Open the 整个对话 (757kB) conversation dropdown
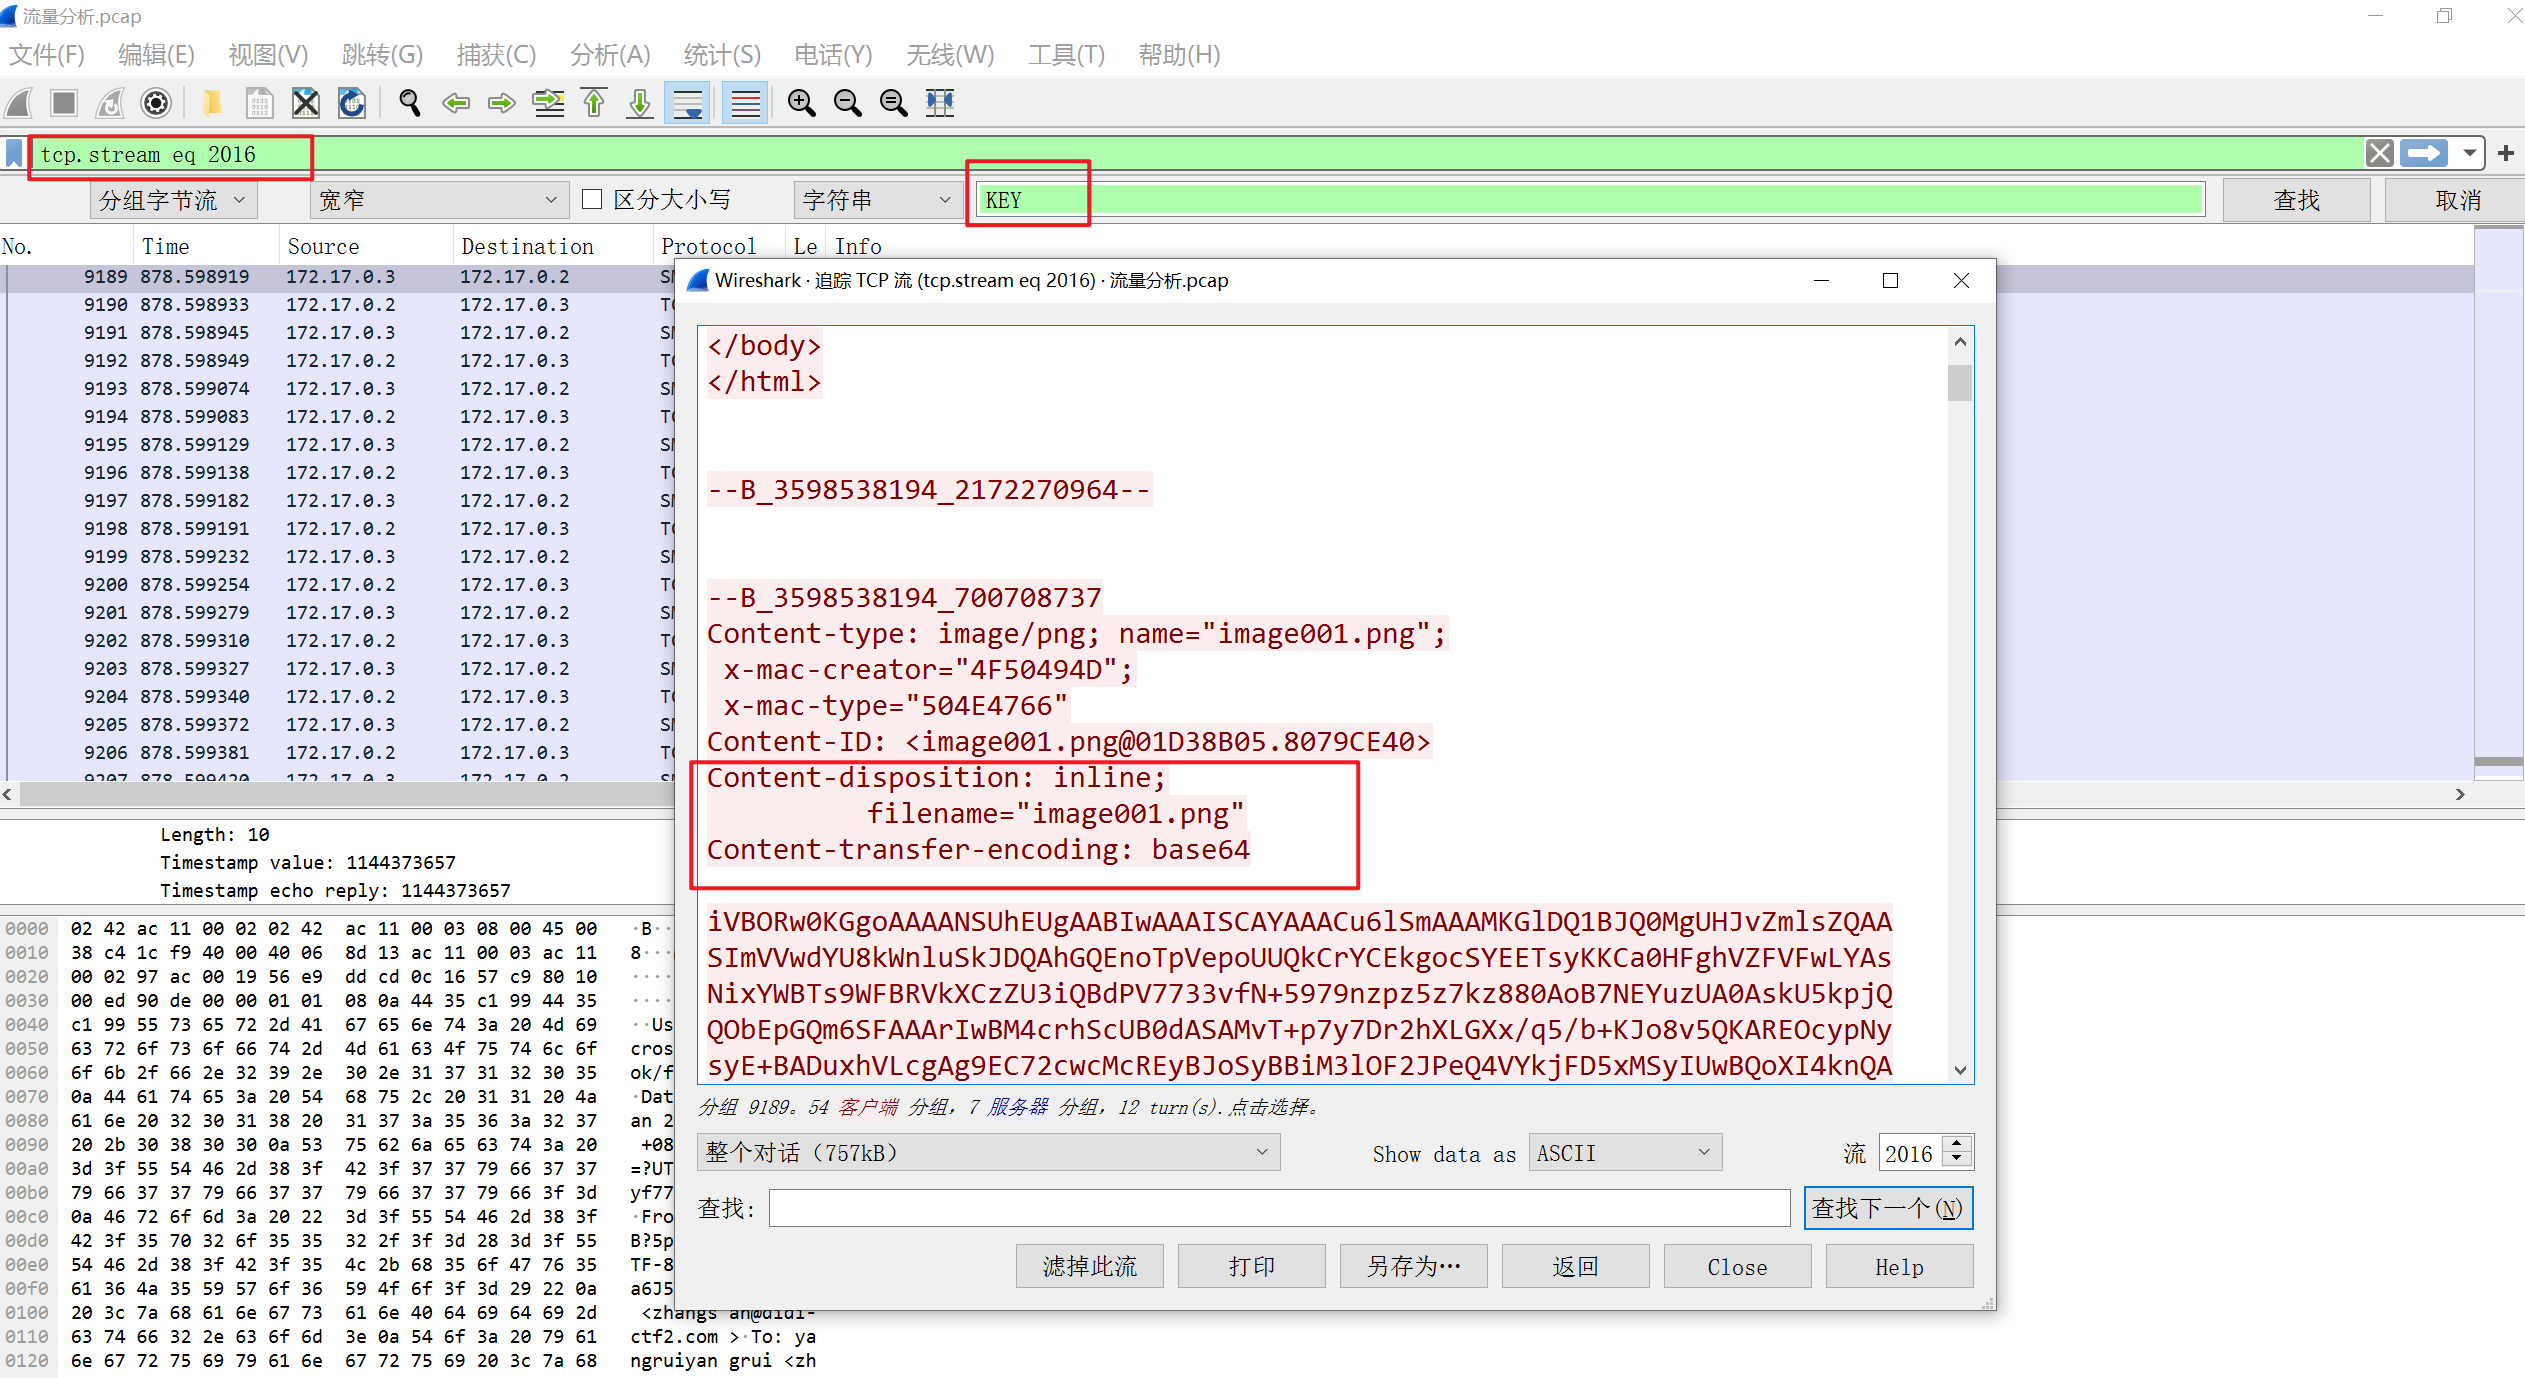This screenshot has width=2525, height=1378. 988,1153
